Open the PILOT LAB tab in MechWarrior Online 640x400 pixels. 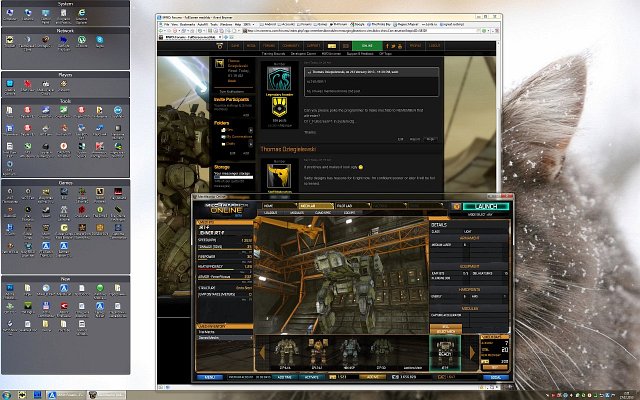pyautogui.click(x=353, y=206)
